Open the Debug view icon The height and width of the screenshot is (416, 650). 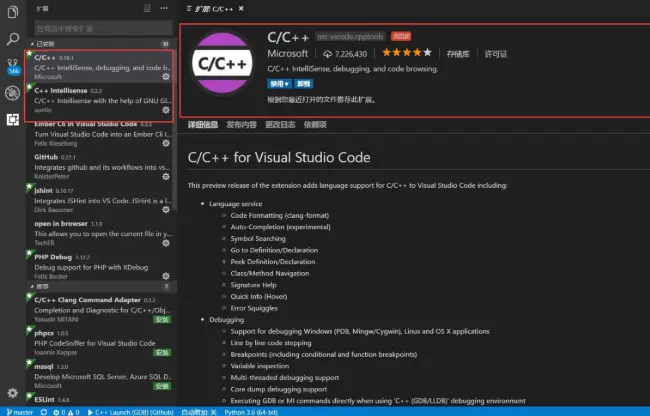point(13,93)
